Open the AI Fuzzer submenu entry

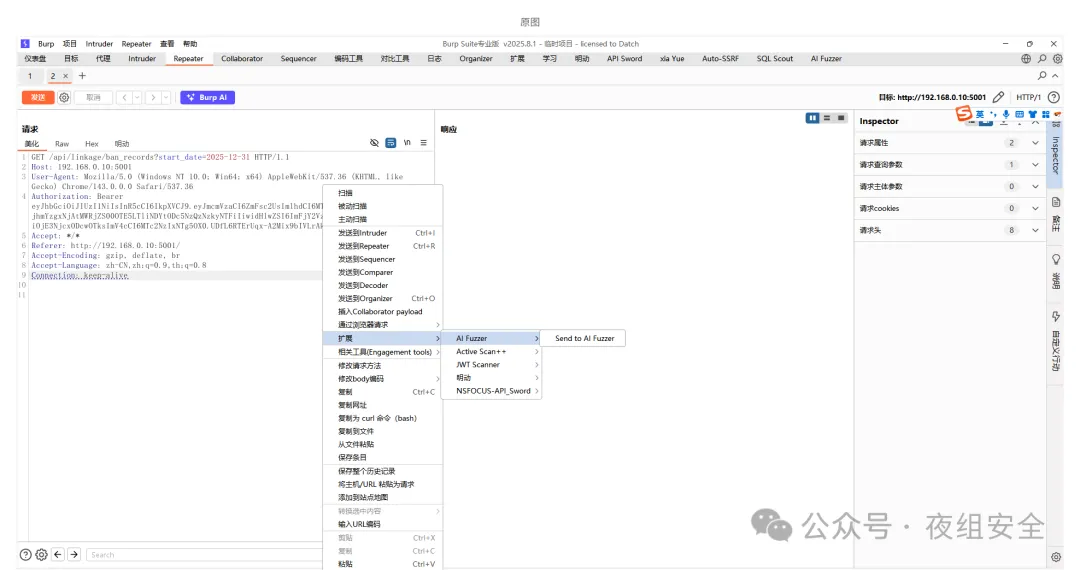491,339
